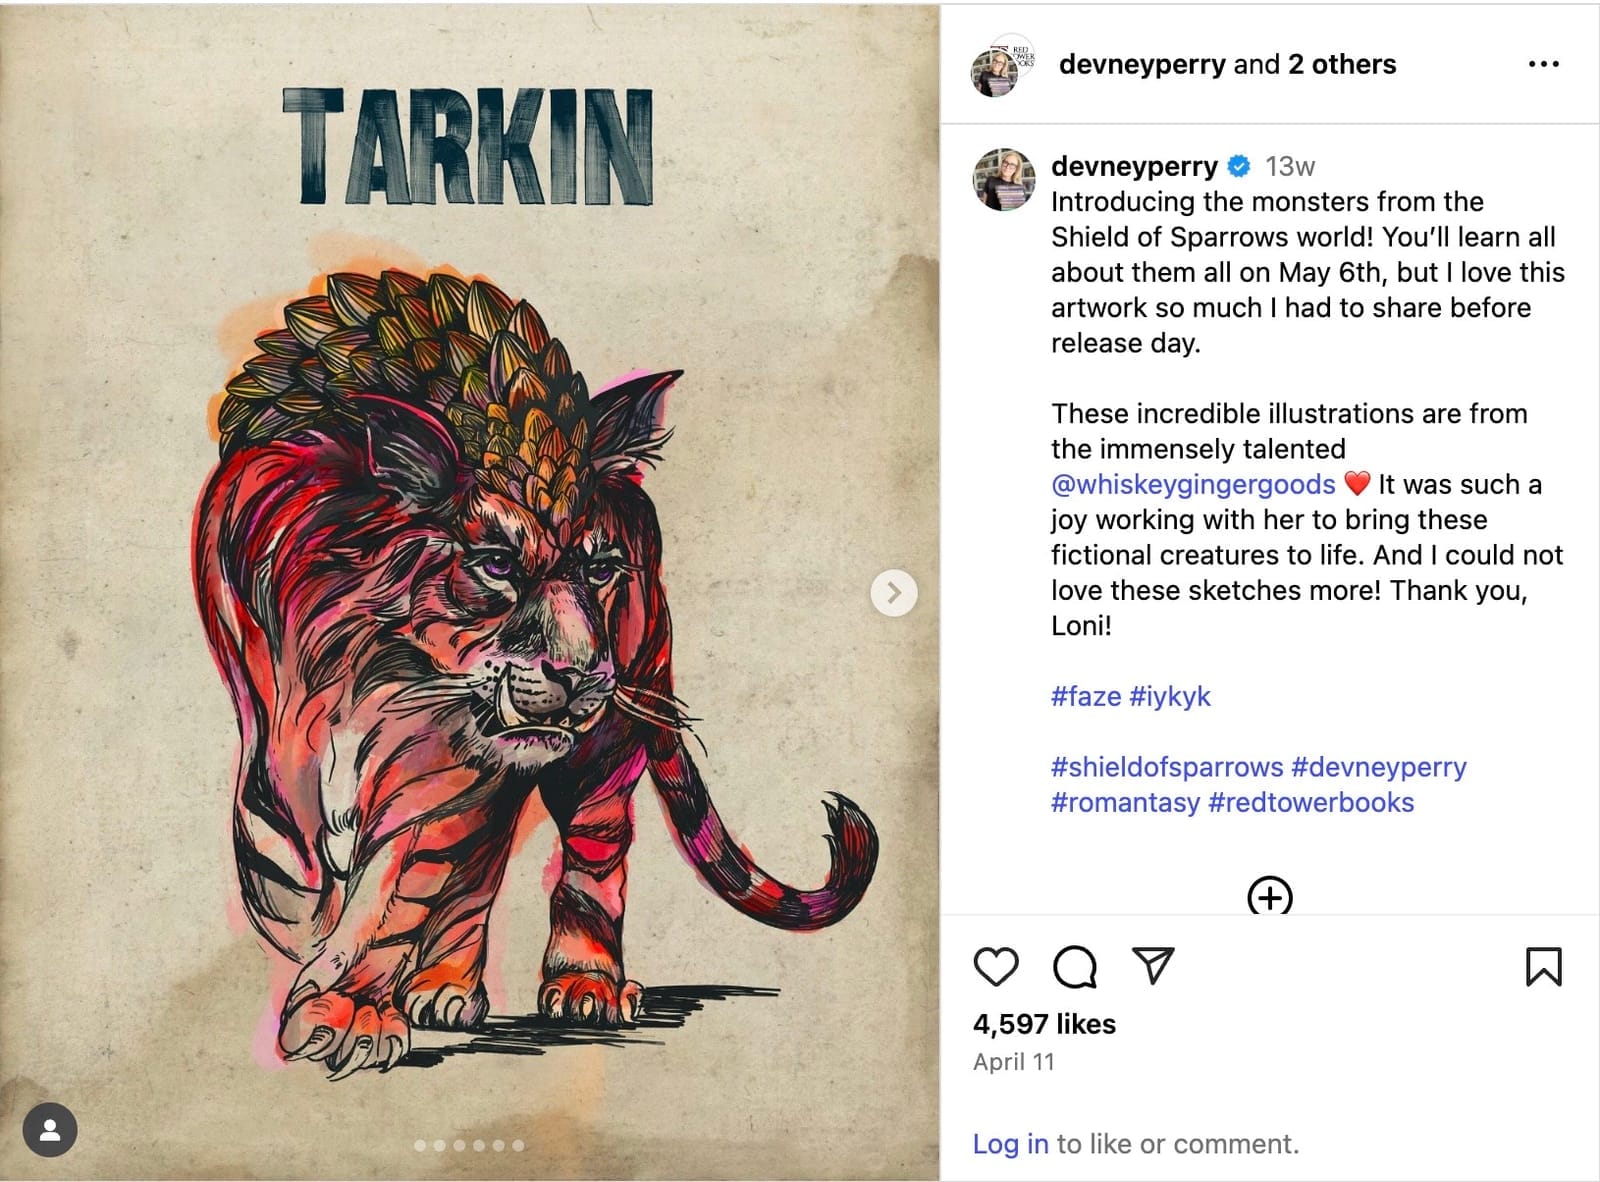Load more comments with the plus circle
This screenshot has height=1182, width=1600.
(1269, 895)
